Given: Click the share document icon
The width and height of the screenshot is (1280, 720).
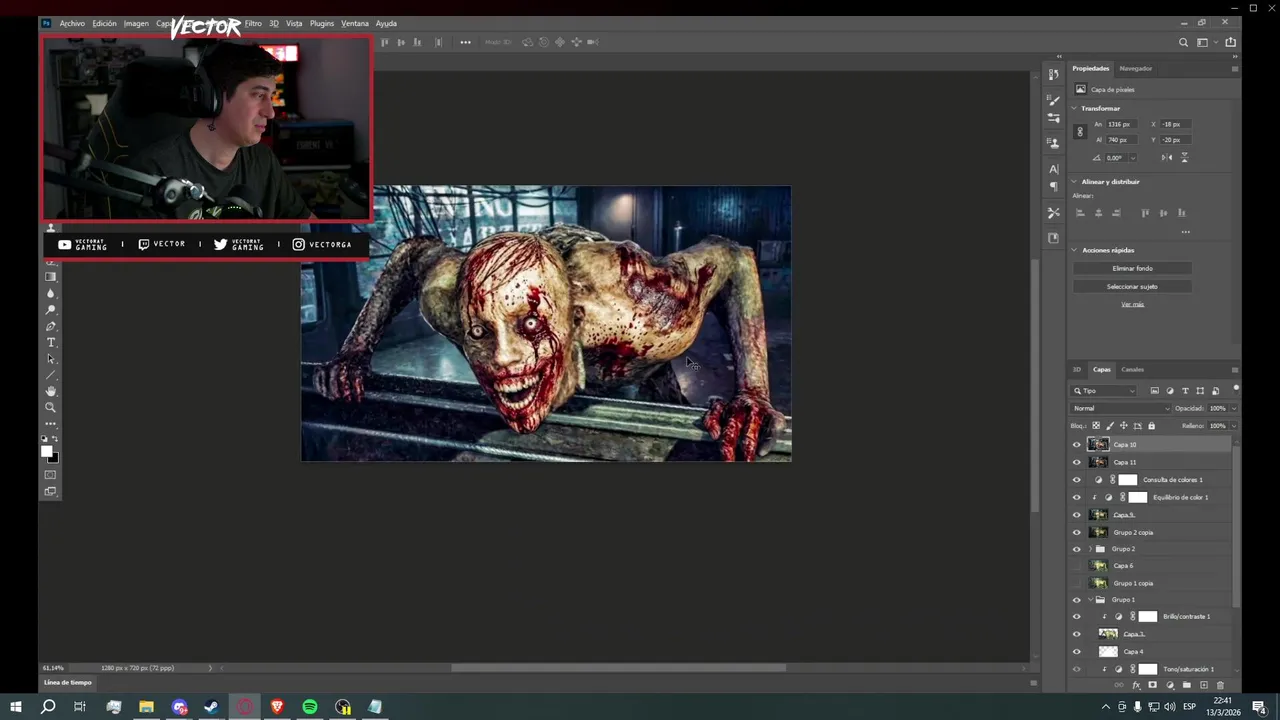Looking at the screenshot, I should point(1230,42).
